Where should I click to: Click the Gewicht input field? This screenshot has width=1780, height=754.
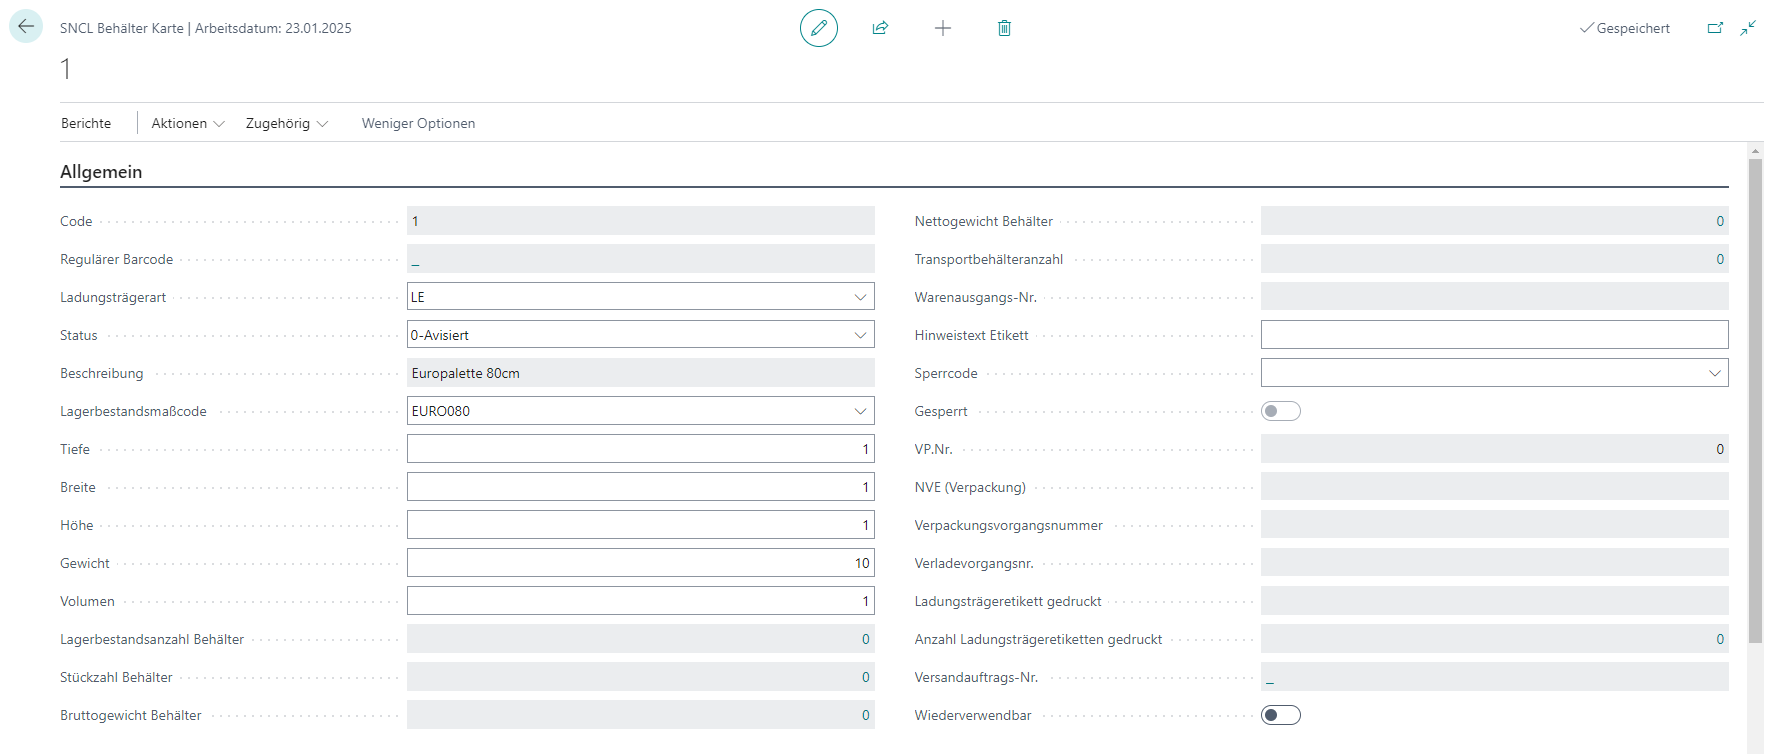click(x=640, y=563)
